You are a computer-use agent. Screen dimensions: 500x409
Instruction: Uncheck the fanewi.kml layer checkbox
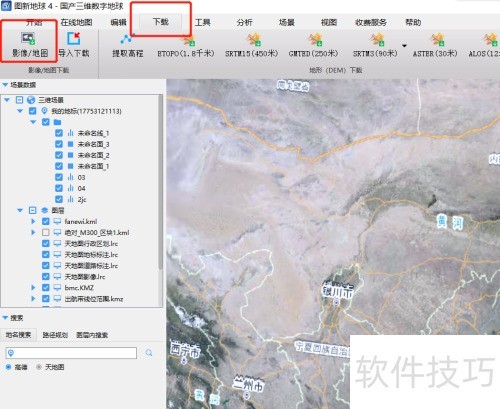coord(46,221)
